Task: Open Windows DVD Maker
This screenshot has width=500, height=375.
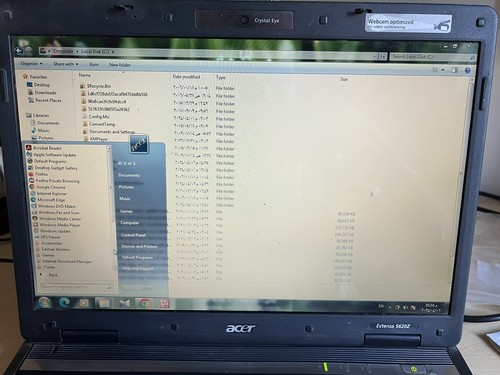Action: coord(57,206)
